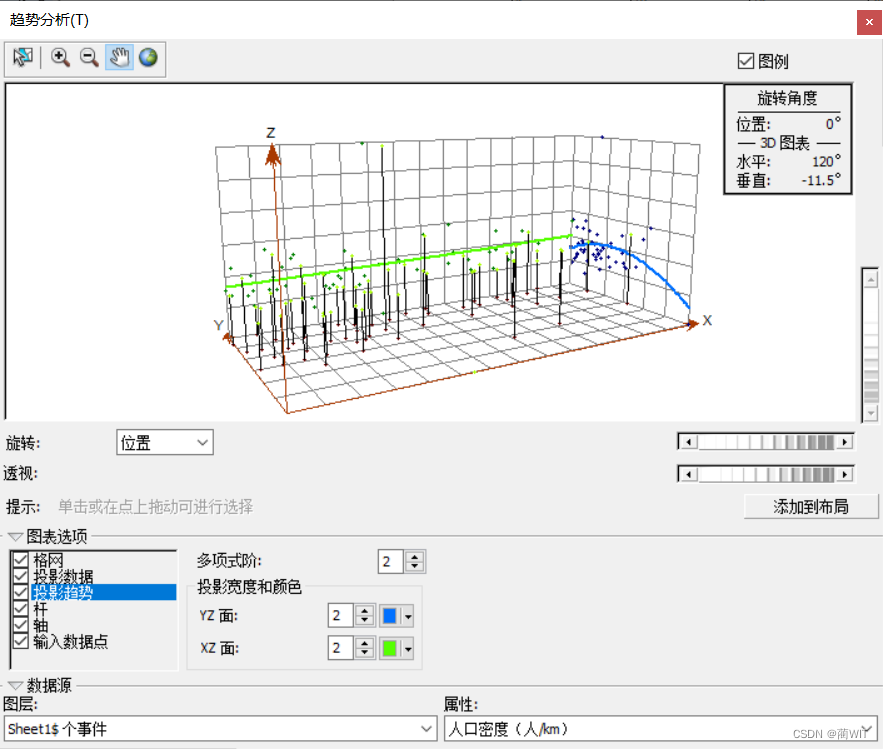The height and width of the screenshot is (749, 883).
Task: Toggle the 图例 legend checkbox
Action: [x=745, y=61]
